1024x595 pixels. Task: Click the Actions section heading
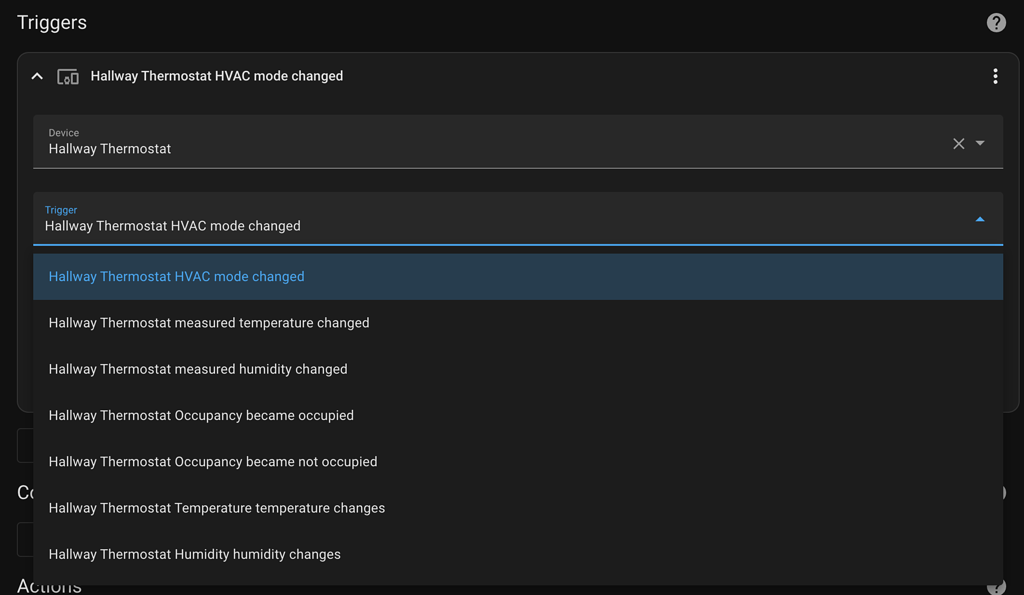coord(49,587)
